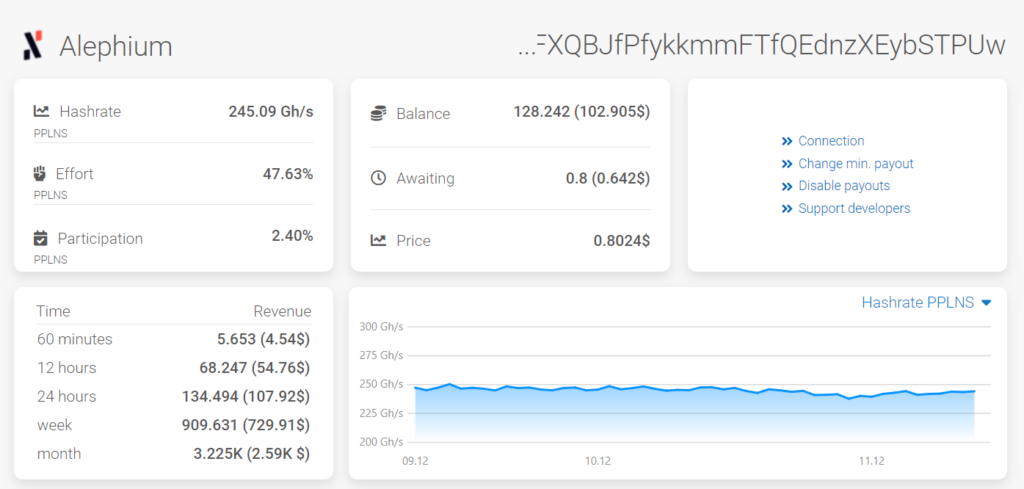Click the Time column header
Screen dimensions: 1024x489
[x=53, y=311]
